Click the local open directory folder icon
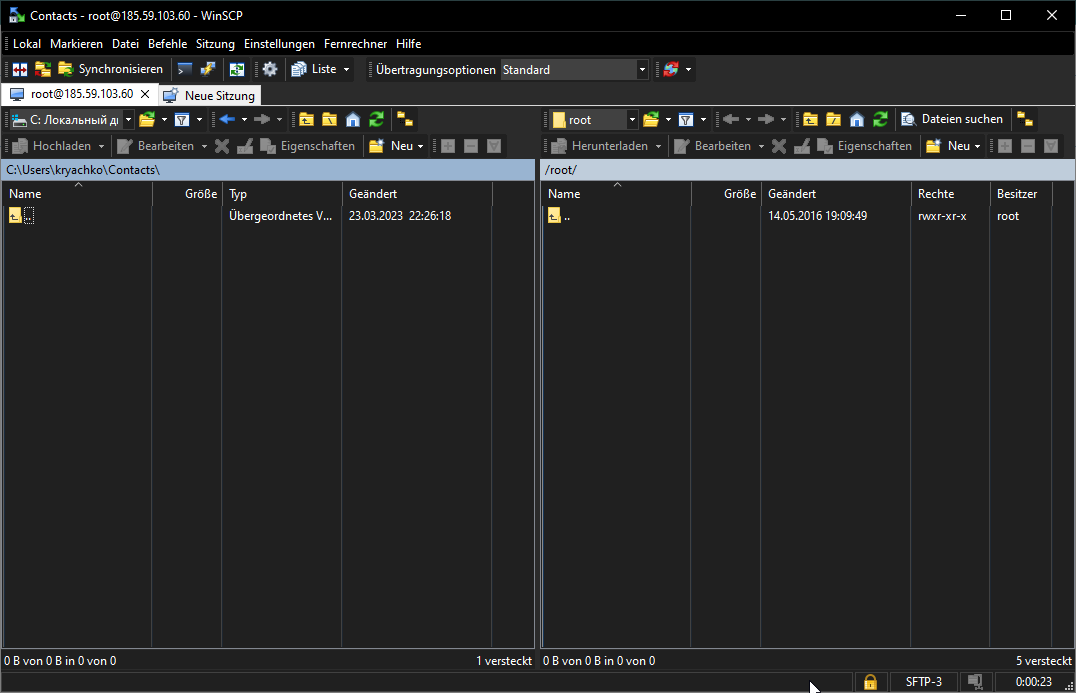 coord(147,120)
